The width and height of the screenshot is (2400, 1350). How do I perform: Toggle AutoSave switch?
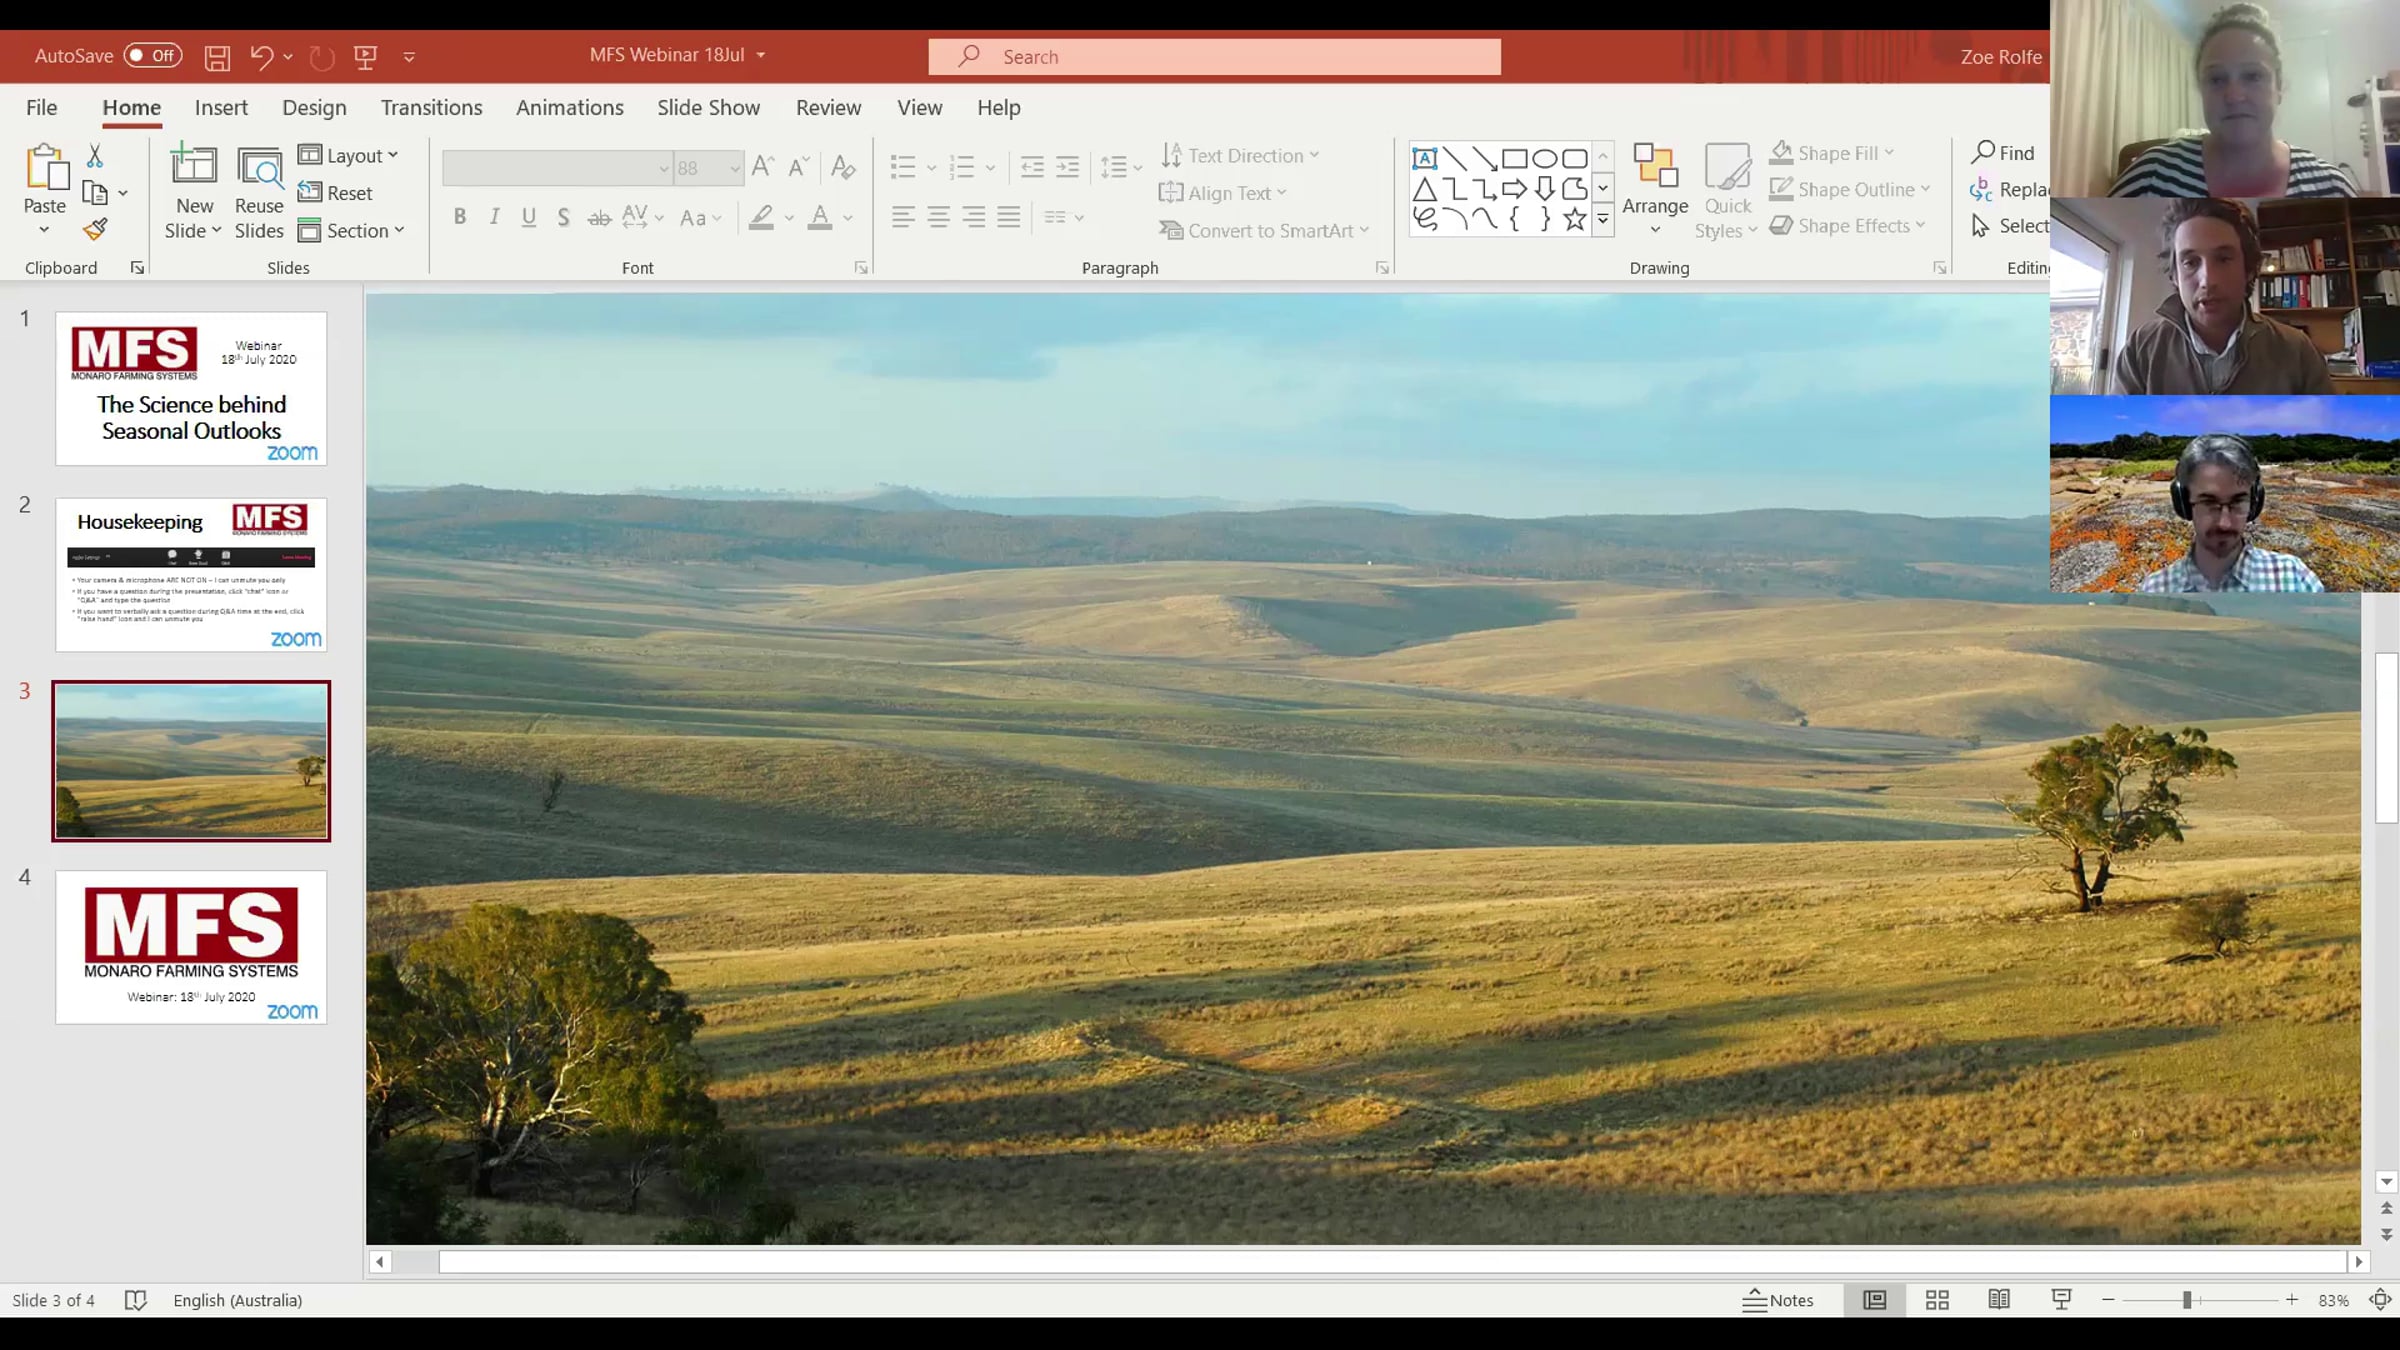pos(153,56)
